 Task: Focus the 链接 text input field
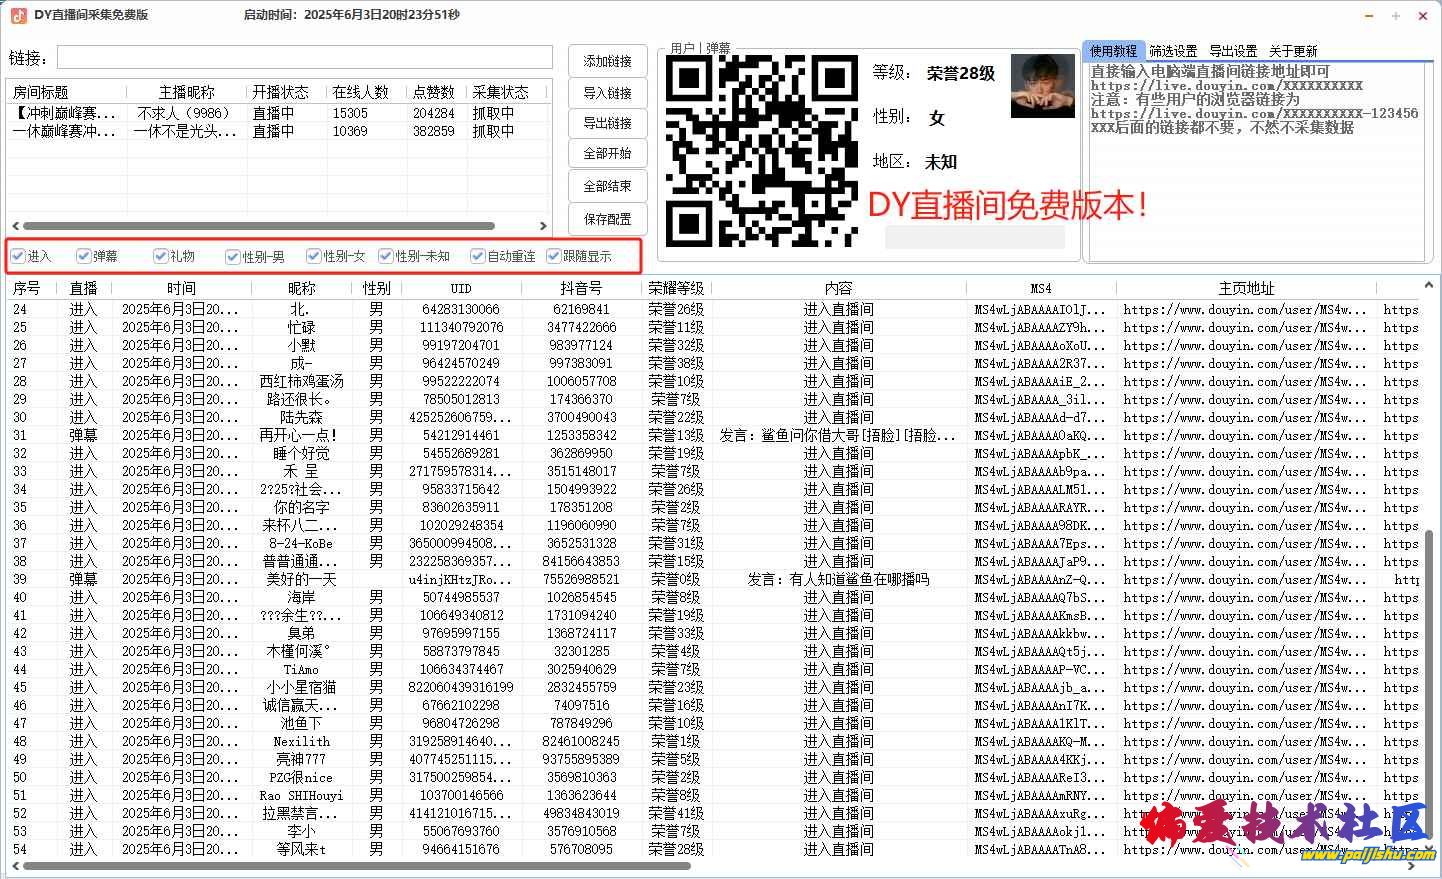pos(304,57)
